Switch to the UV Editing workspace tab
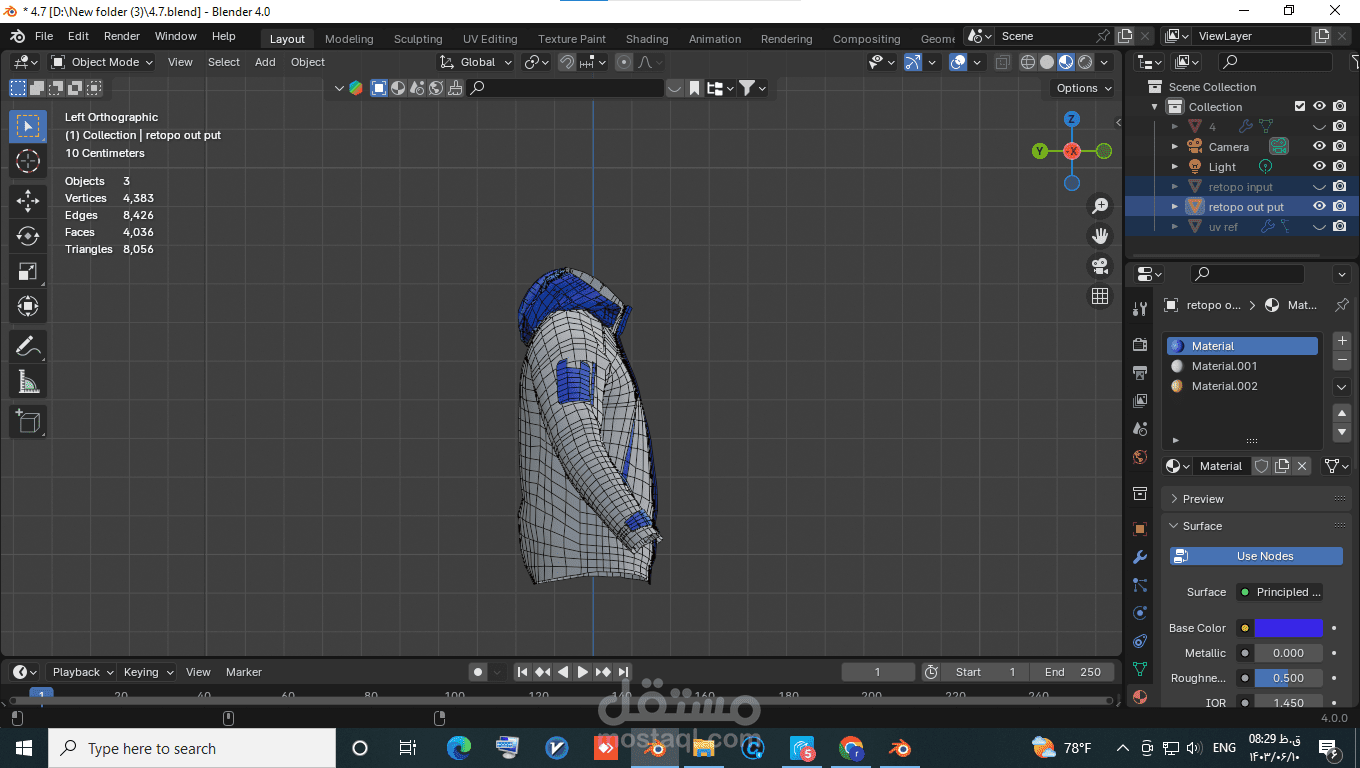Viewport: 1360px width, 768px height. click(490, 39)
